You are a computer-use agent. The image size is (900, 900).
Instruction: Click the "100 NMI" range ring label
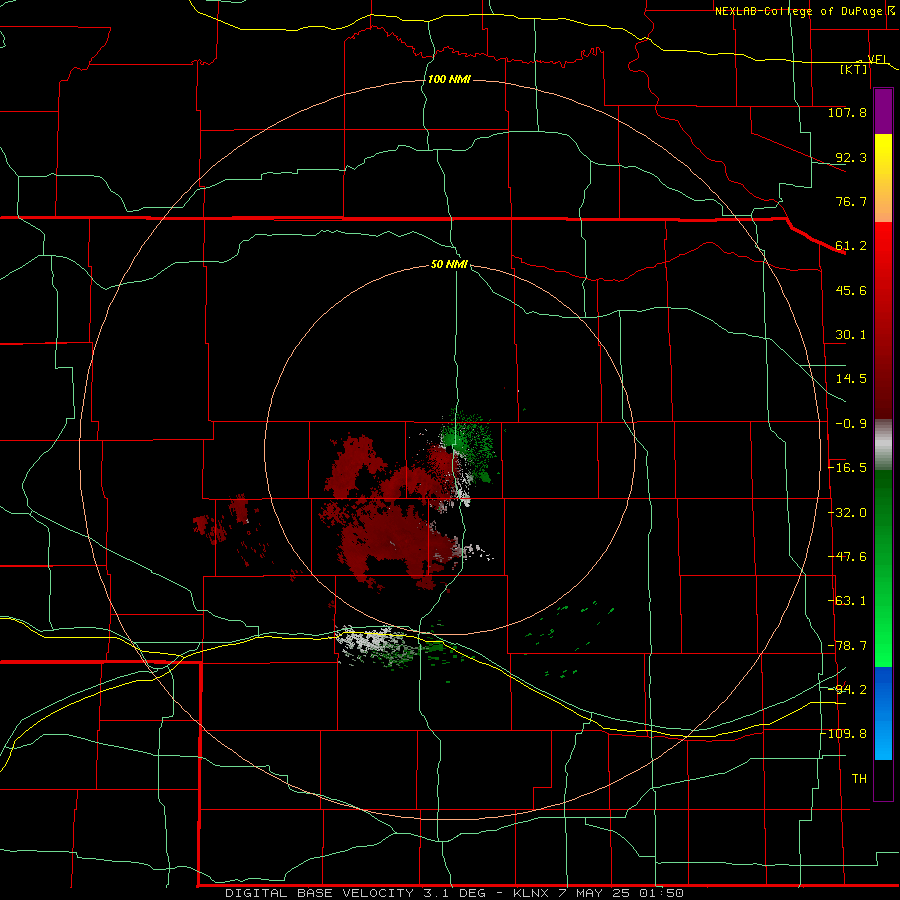tap(449, 79)
